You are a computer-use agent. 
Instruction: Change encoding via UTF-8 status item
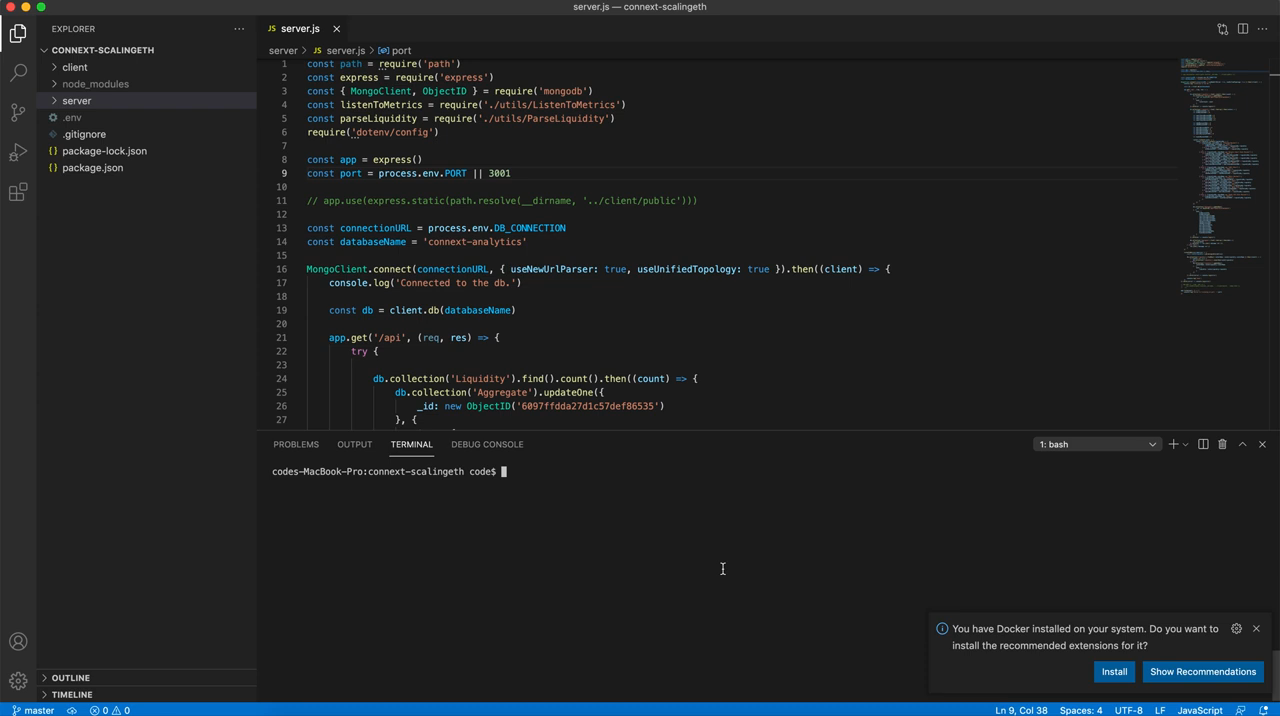pos(1128,710)
